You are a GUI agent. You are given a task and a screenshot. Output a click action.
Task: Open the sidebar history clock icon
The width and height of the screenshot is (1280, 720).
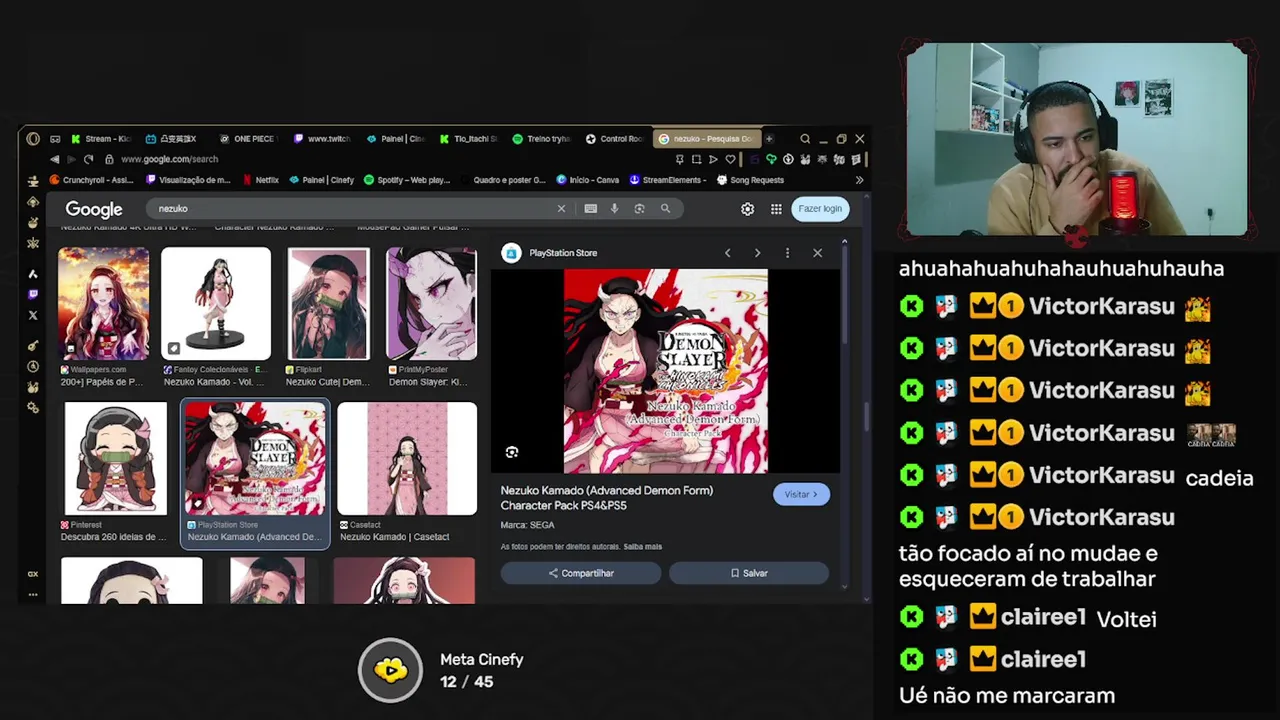pos(33,367)
